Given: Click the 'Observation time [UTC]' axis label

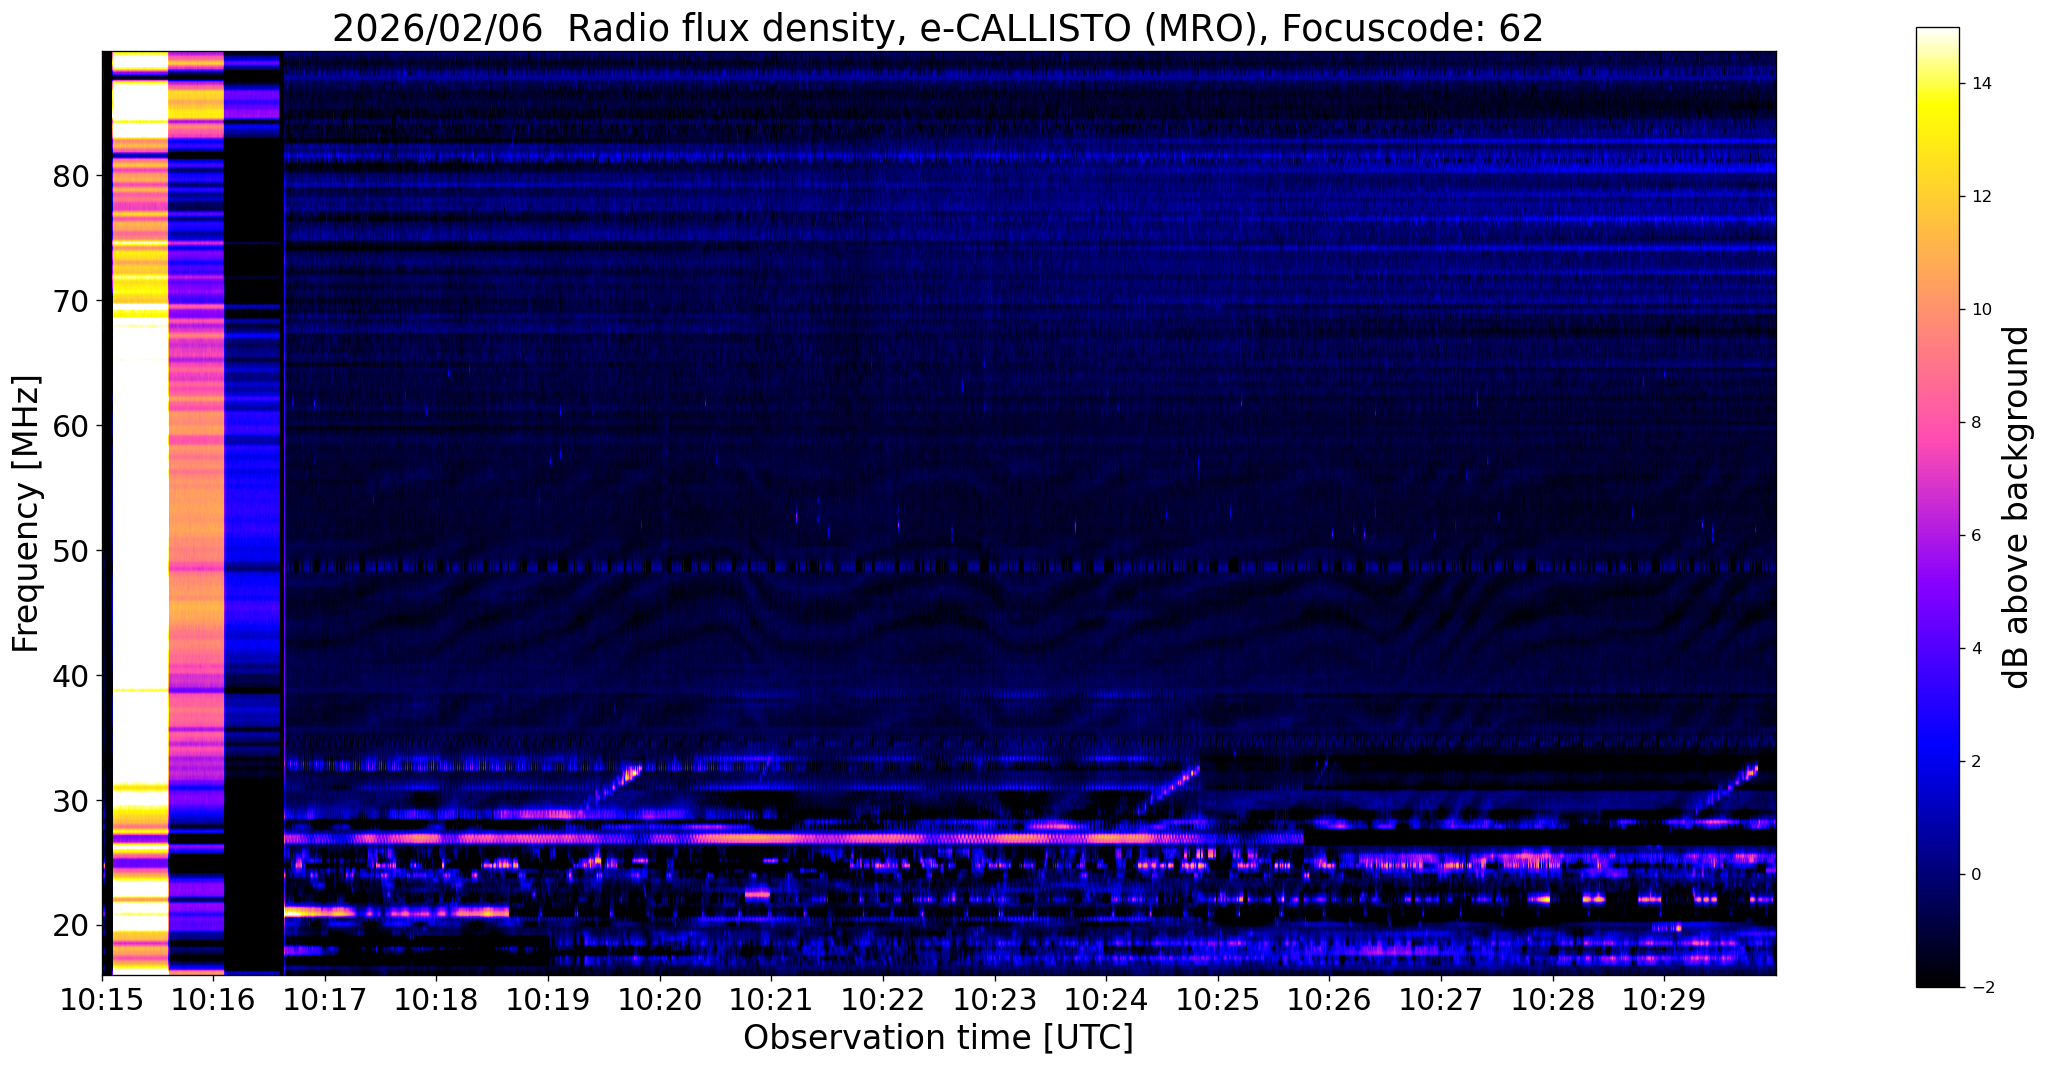Looking at the screenshot, I should point(938,1038).
